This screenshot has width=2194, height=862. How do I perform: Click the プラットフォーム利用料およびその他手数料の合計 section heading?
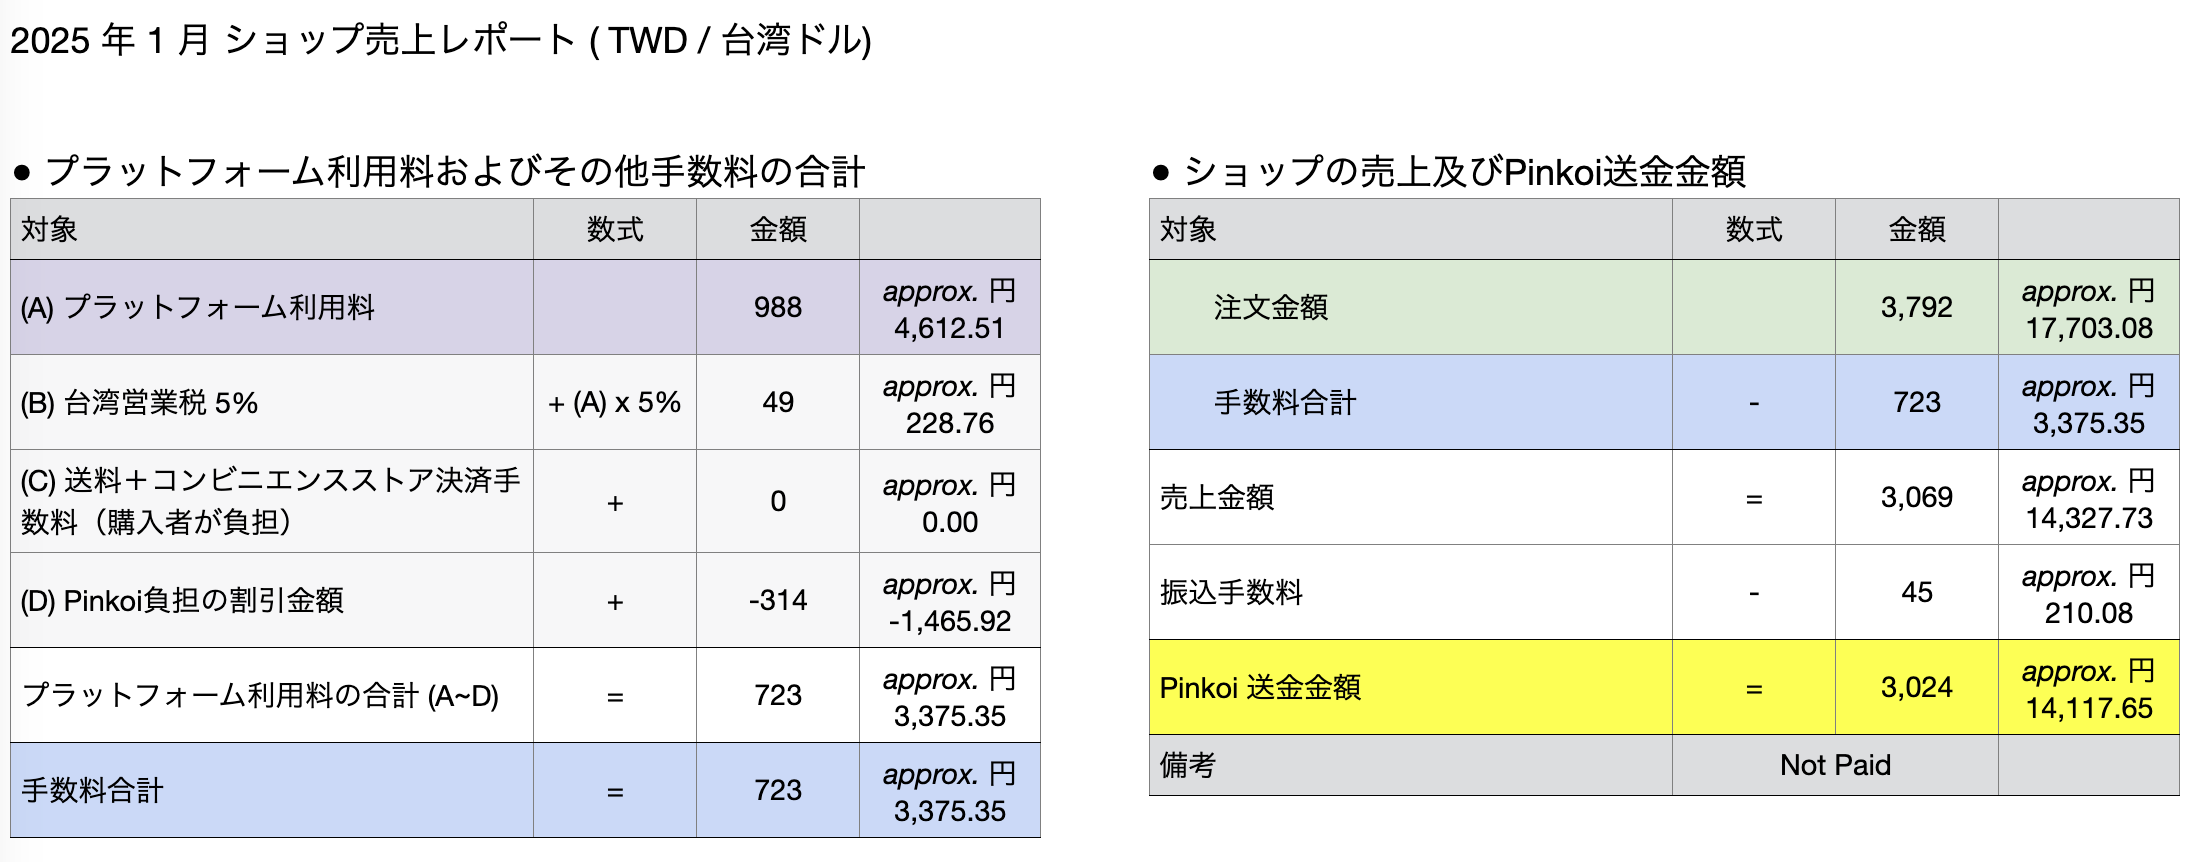point(453,172)
